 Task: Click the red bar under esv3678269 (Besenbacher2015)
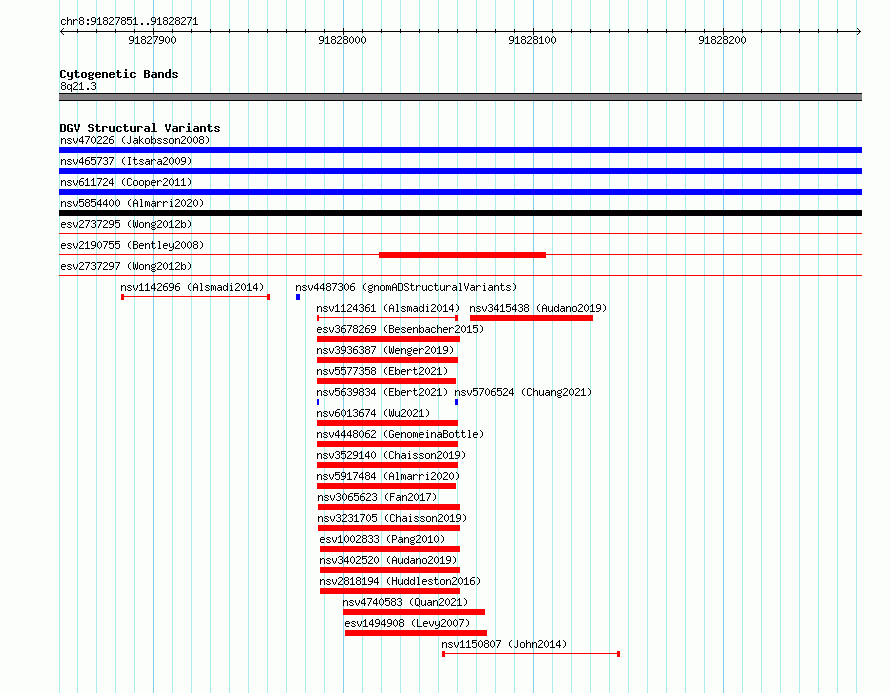[388, 339]
